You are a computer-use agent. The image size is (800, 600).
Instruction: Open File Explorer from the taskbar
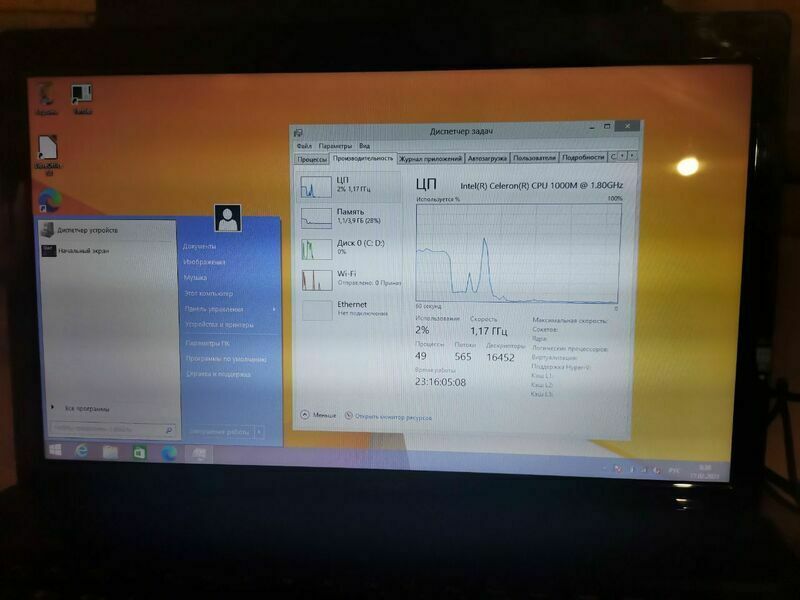click(110, 453)
